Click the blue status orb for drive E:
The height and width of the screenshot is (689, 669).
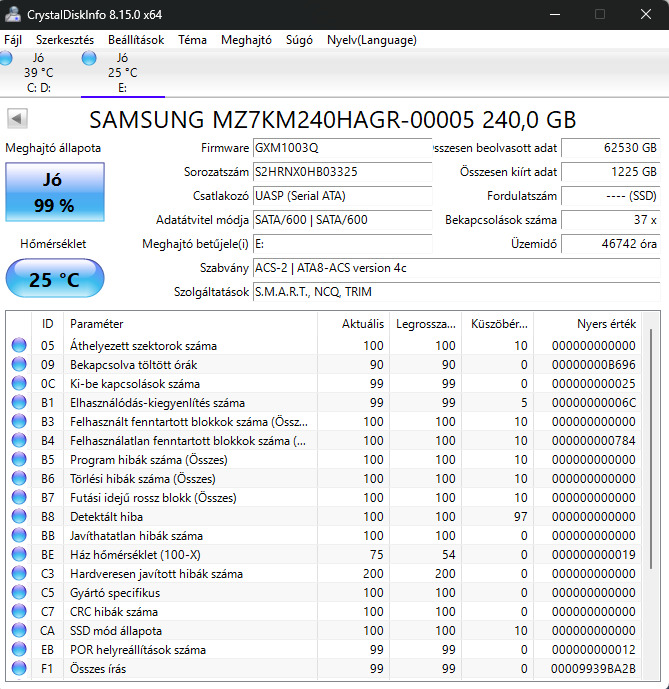pyautogui.click(x=89, y=58)
